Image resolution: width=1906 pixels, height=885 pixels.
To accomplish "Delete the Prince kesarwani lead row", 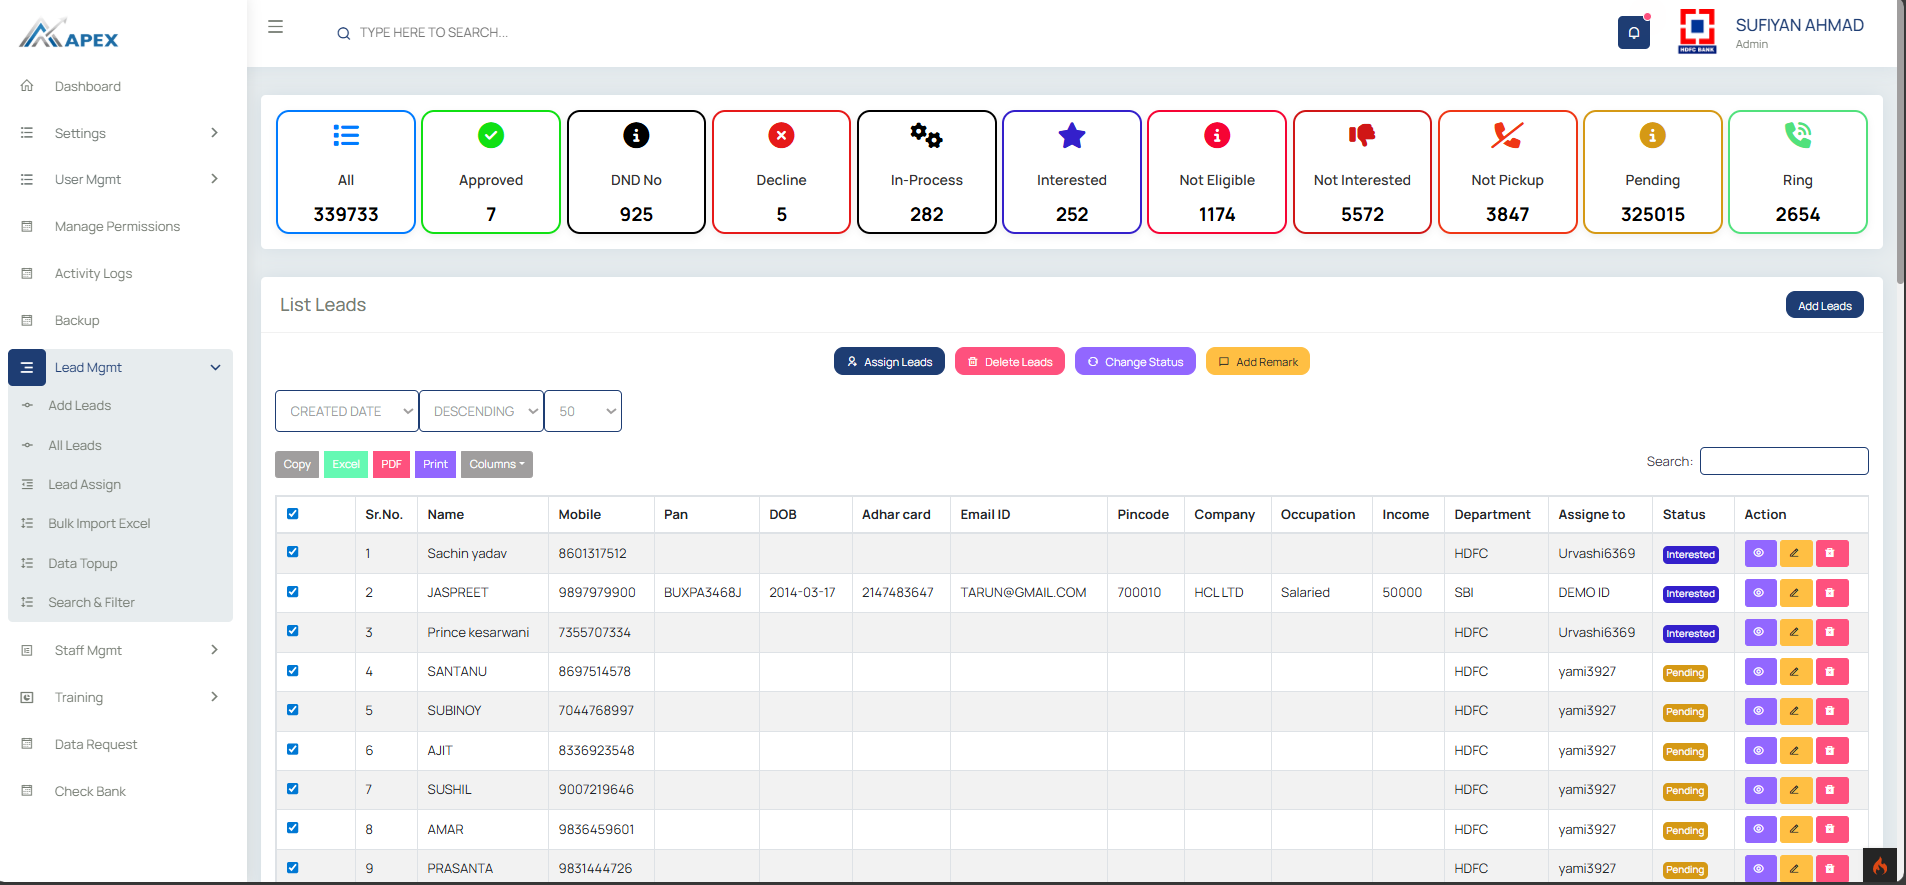I will click(1831, 632).
